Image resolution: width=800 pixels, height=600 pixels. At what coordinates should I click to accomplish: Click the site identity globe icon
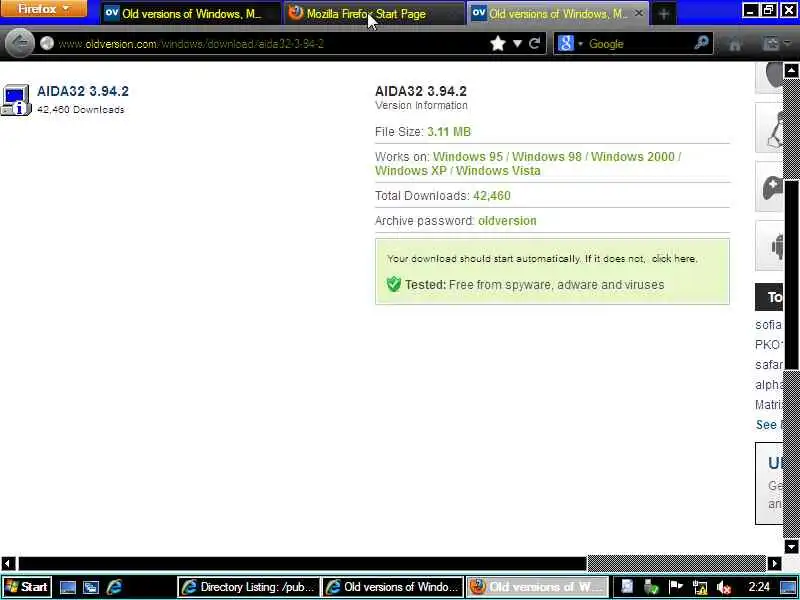point(47,44)
